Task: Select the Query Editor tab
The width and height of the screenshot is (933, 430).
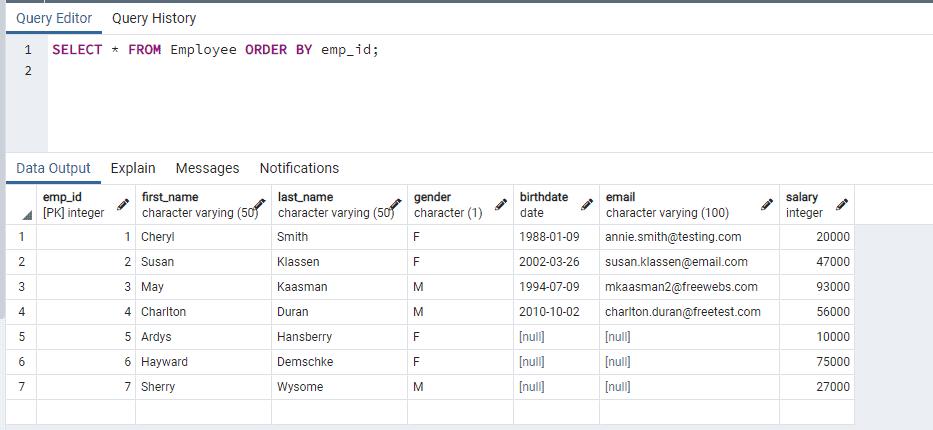Action: click(x=54, y=18)
